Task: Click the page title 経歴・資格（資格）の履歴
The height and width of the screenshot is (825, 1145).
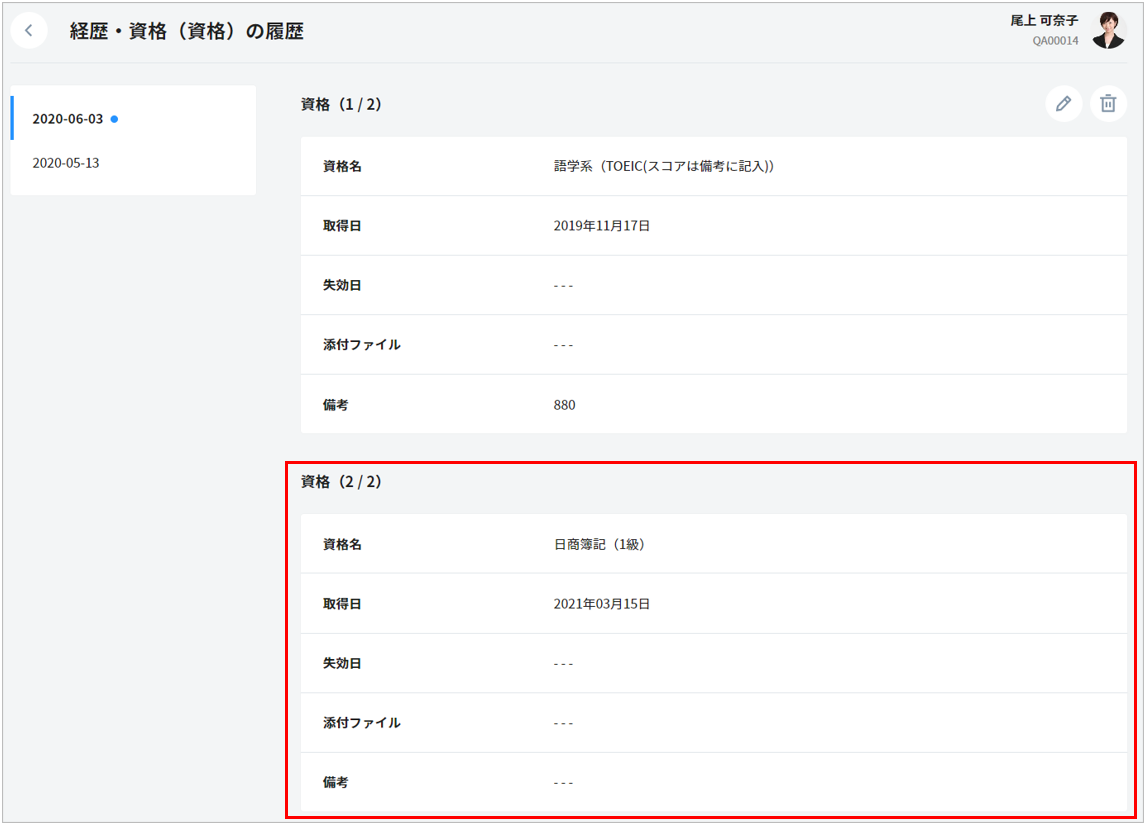Action: coord(186,32)
